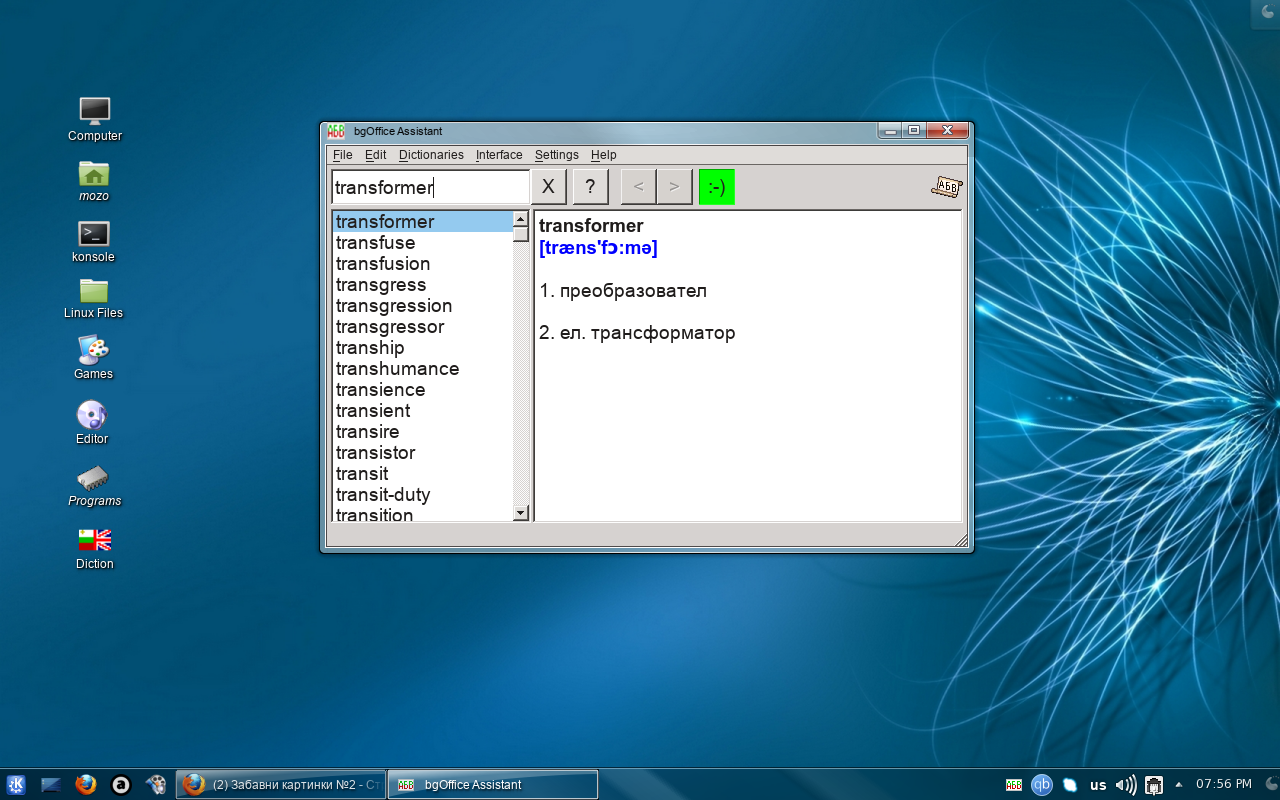
Task: Click the bgOffice Assistant title bar icon
Action: point(336,131)
